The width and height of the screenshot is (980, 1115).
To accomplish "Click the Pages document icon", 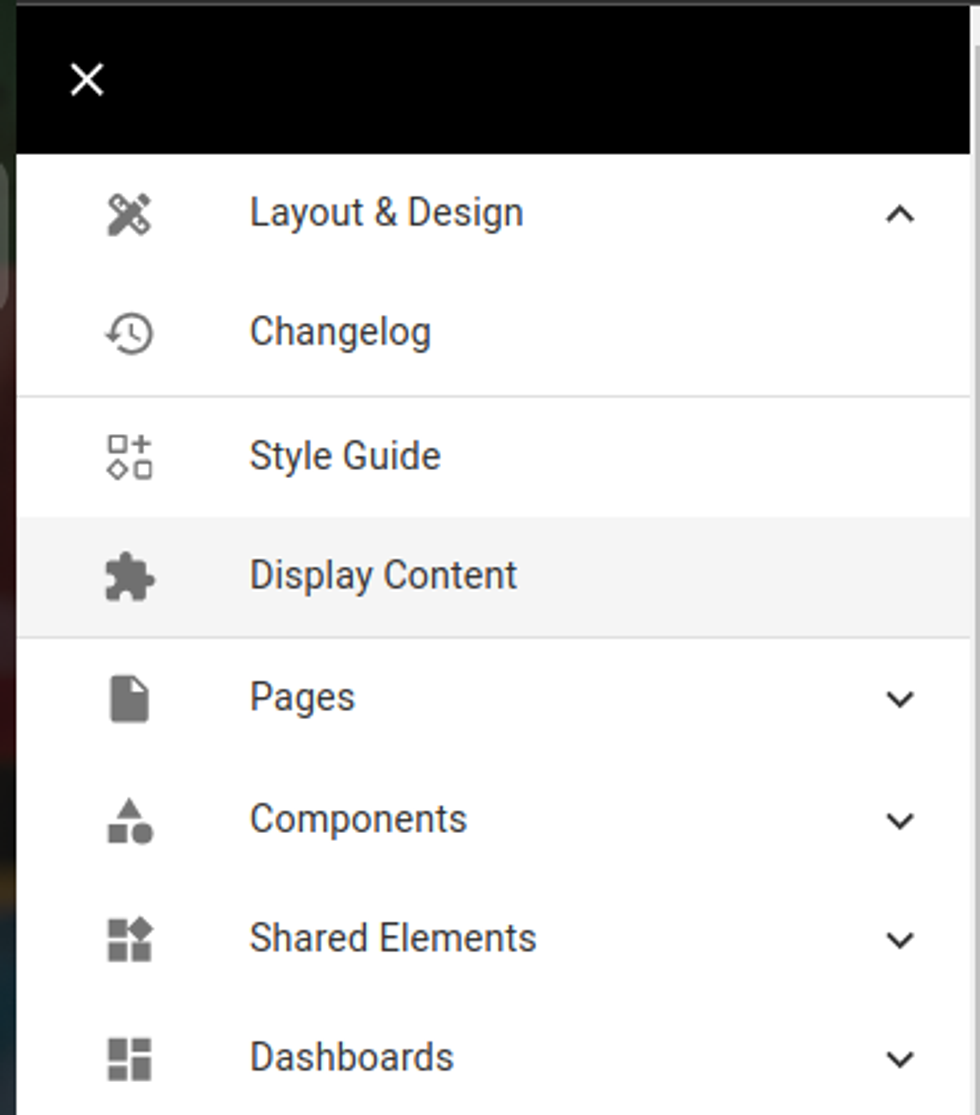I will pyautogui.click(x=127, y=697).
